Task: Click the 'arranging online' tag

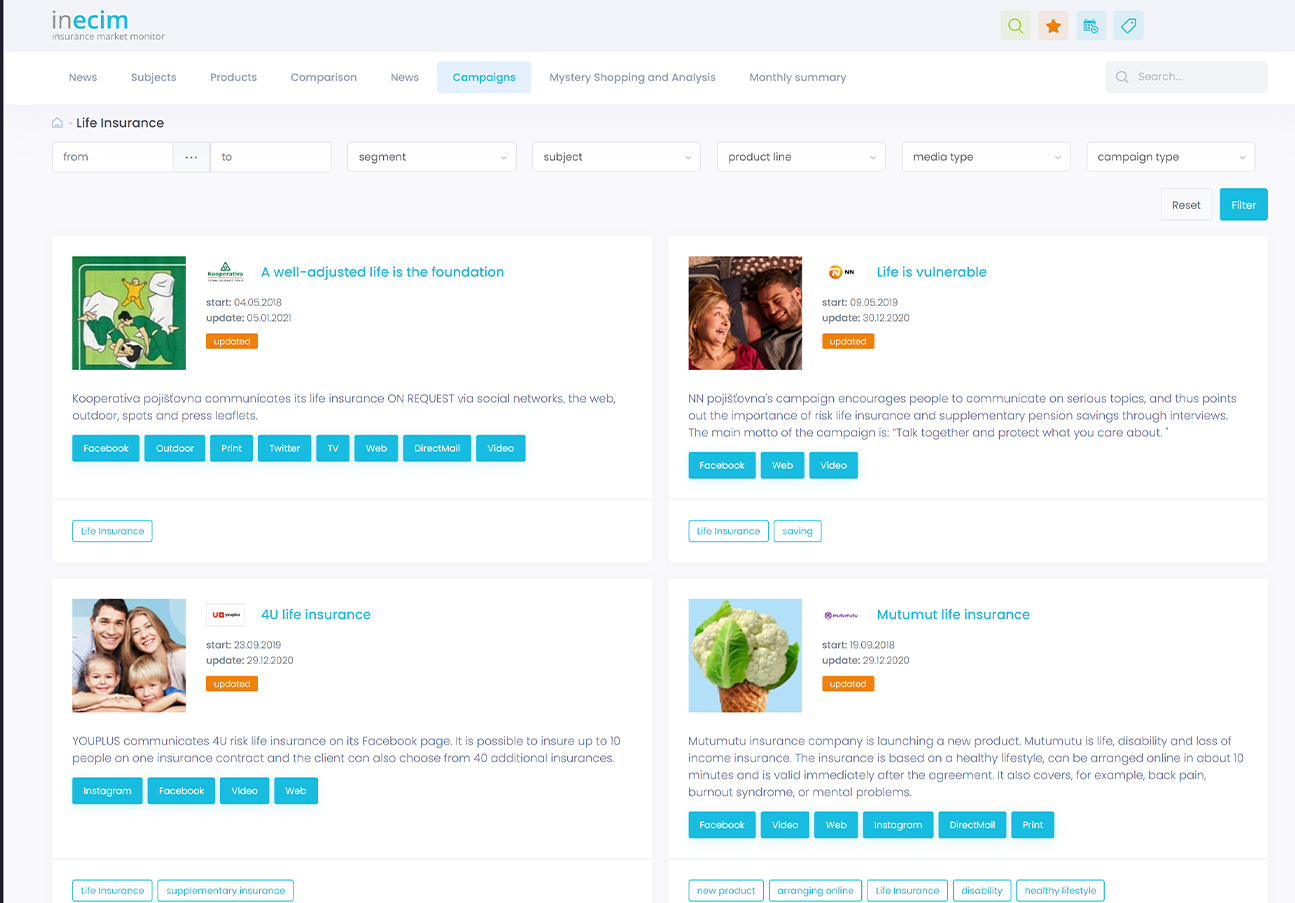Action: 816,891
